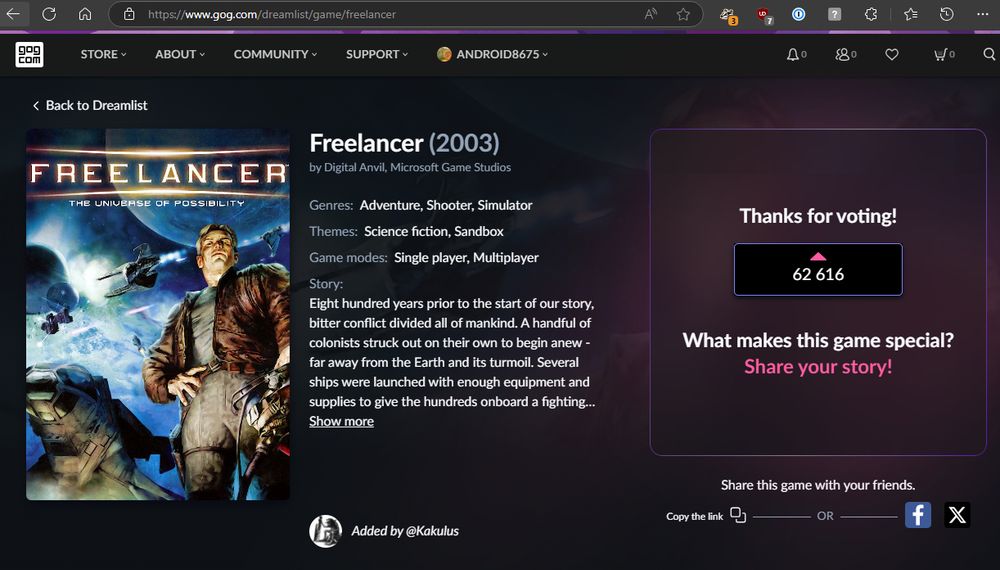1000x570 pixels.
Task: Click the Science fiction theme
Action: (x=406, y=231)
